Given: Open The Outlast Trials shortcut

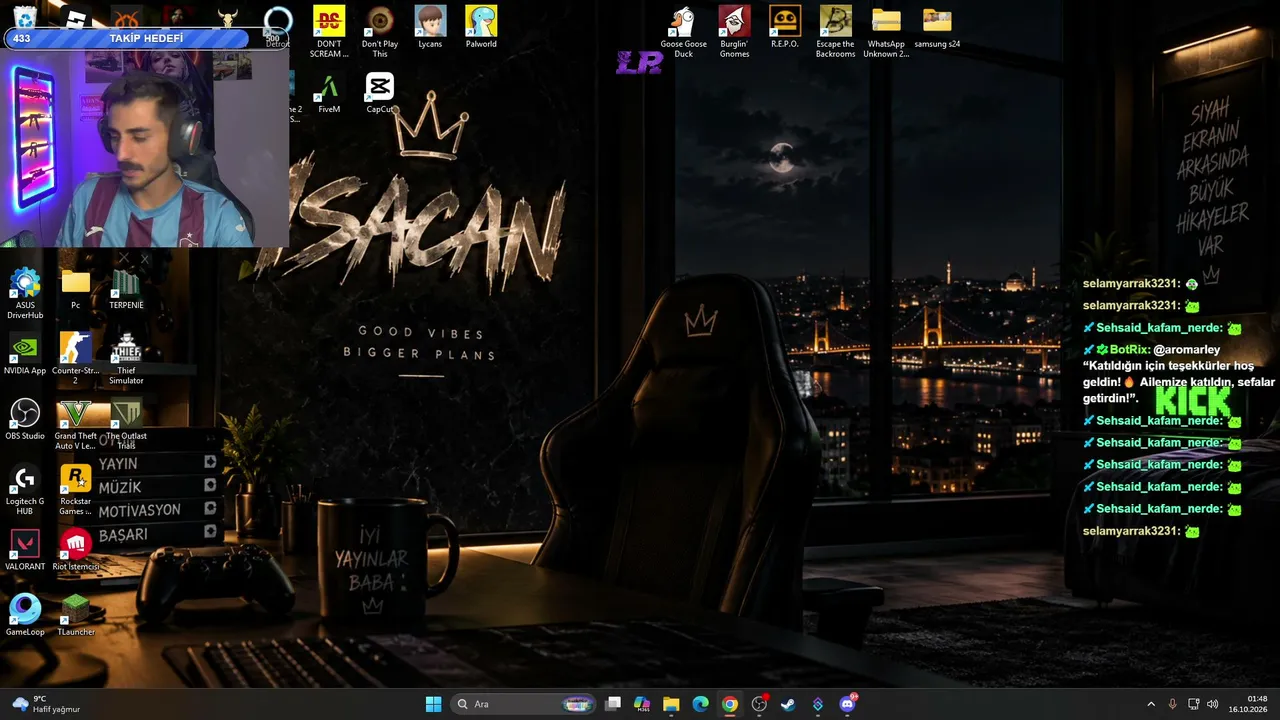Looking at the screenshot, I should tap(126, 424).
